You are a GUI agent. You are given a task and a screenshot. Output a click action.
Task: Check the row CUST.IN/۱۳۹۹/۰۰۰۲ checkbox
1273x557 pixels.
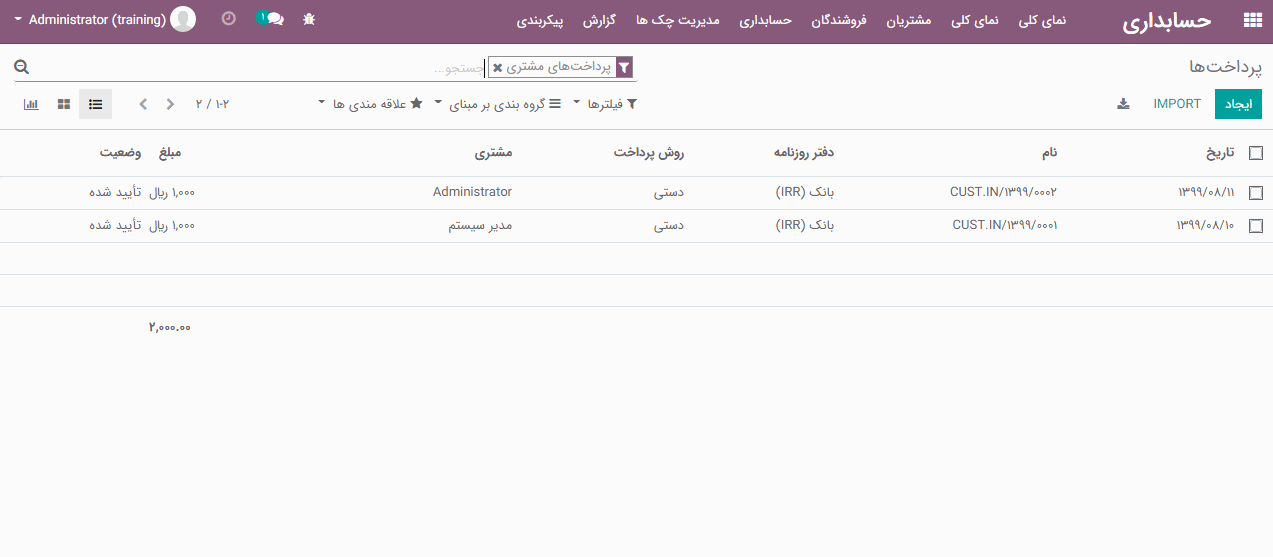(1256, 193)
